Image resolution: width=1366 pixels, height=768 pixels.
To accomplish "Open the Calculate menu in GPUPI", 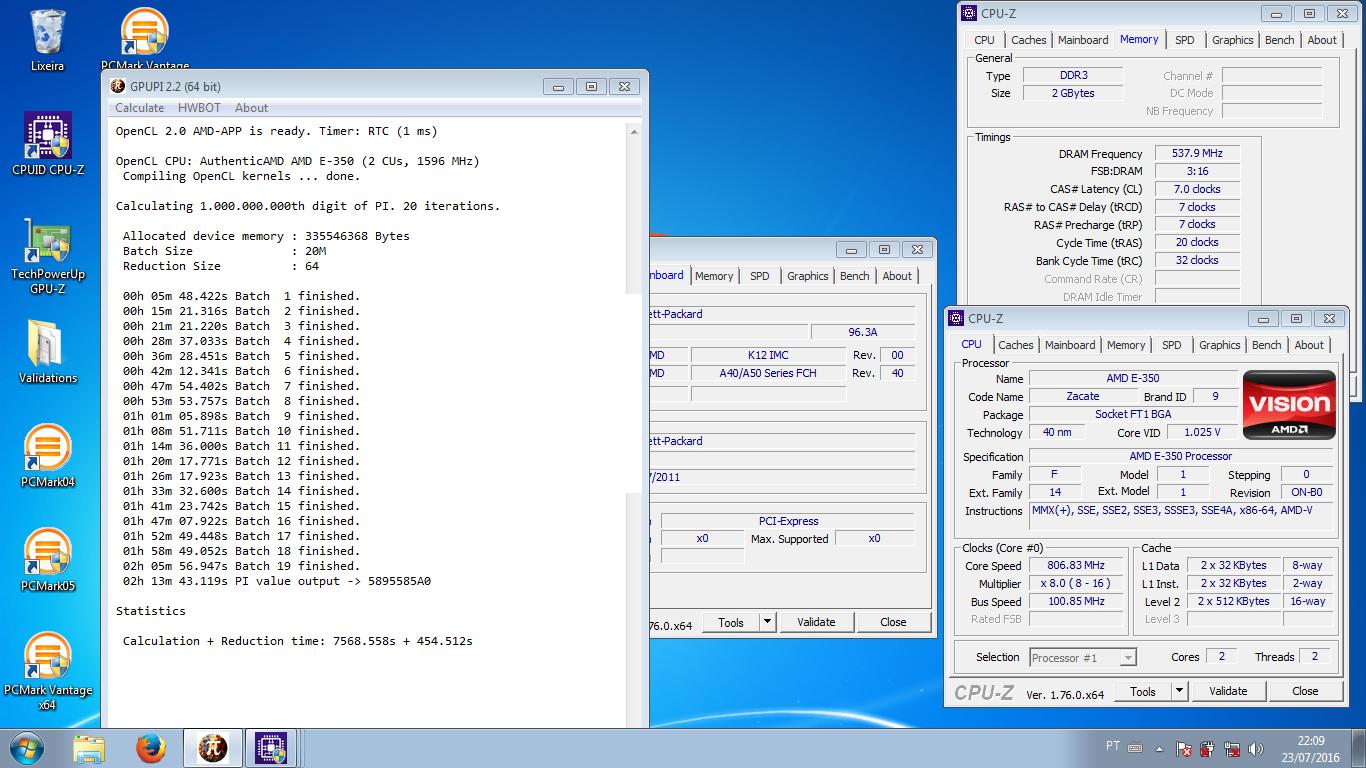I will pyautogui.click(x=139, y=108).
